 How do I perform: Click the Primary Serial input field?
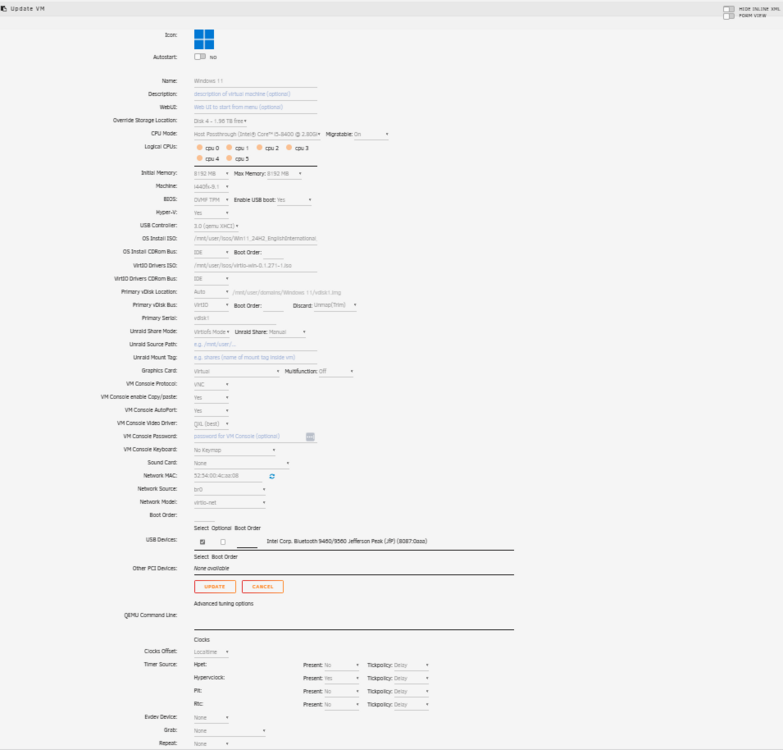coord(235,318)
